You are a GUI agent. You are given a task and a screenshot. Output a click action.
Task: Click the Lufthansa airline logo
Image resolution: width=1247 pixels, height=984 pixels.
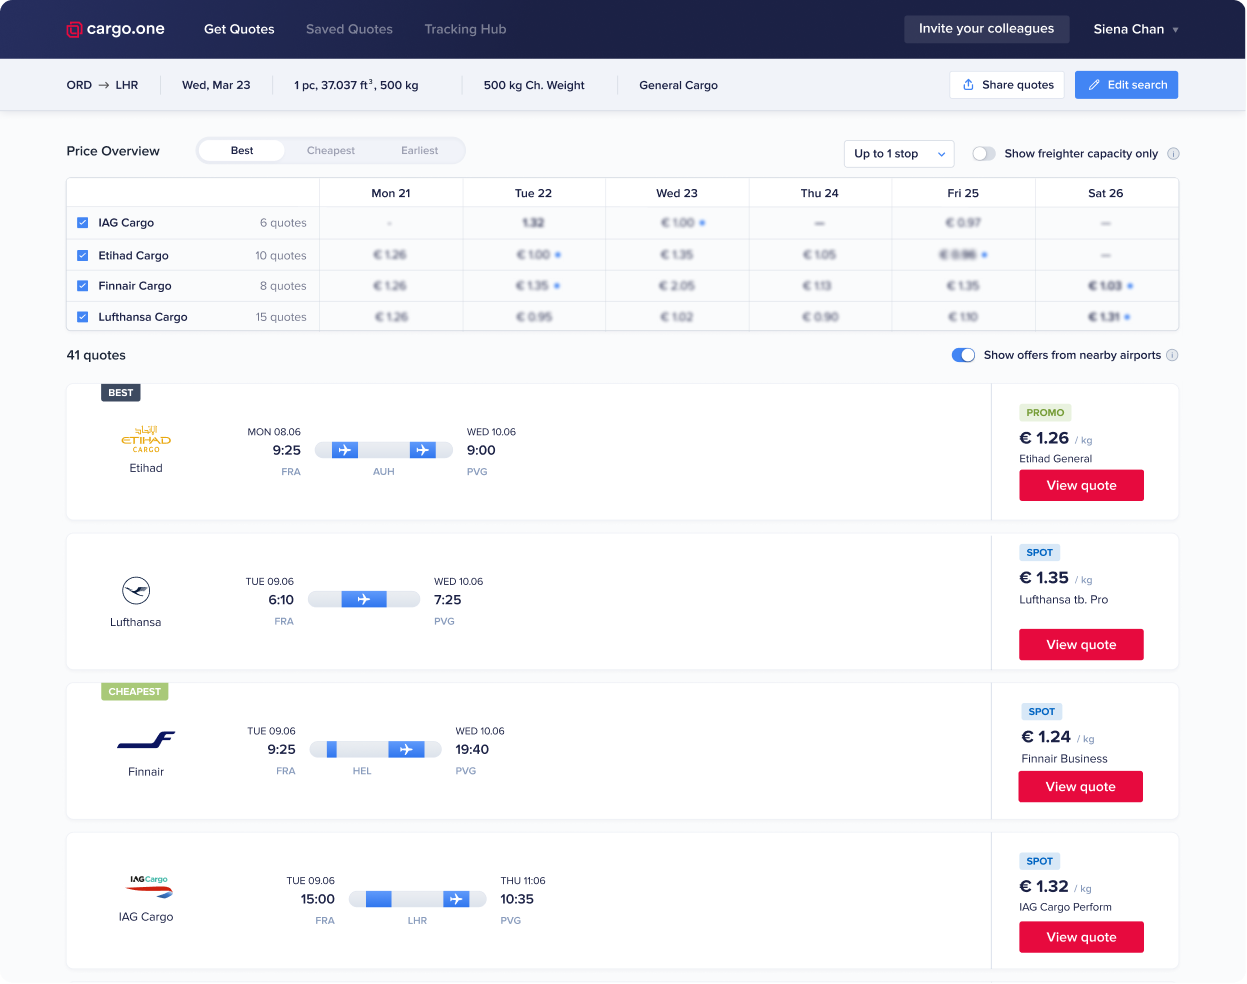[135, 590]
